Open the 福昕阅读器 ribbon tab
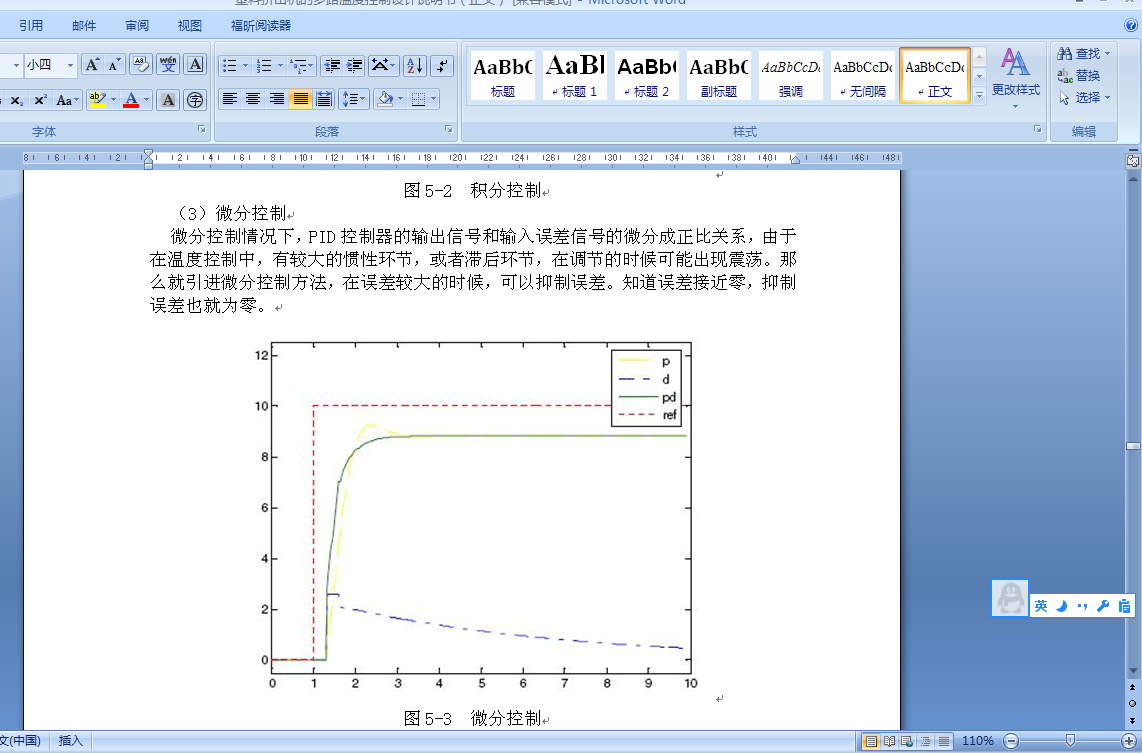This screenshot has width=1142, height=753. point(261,25)
